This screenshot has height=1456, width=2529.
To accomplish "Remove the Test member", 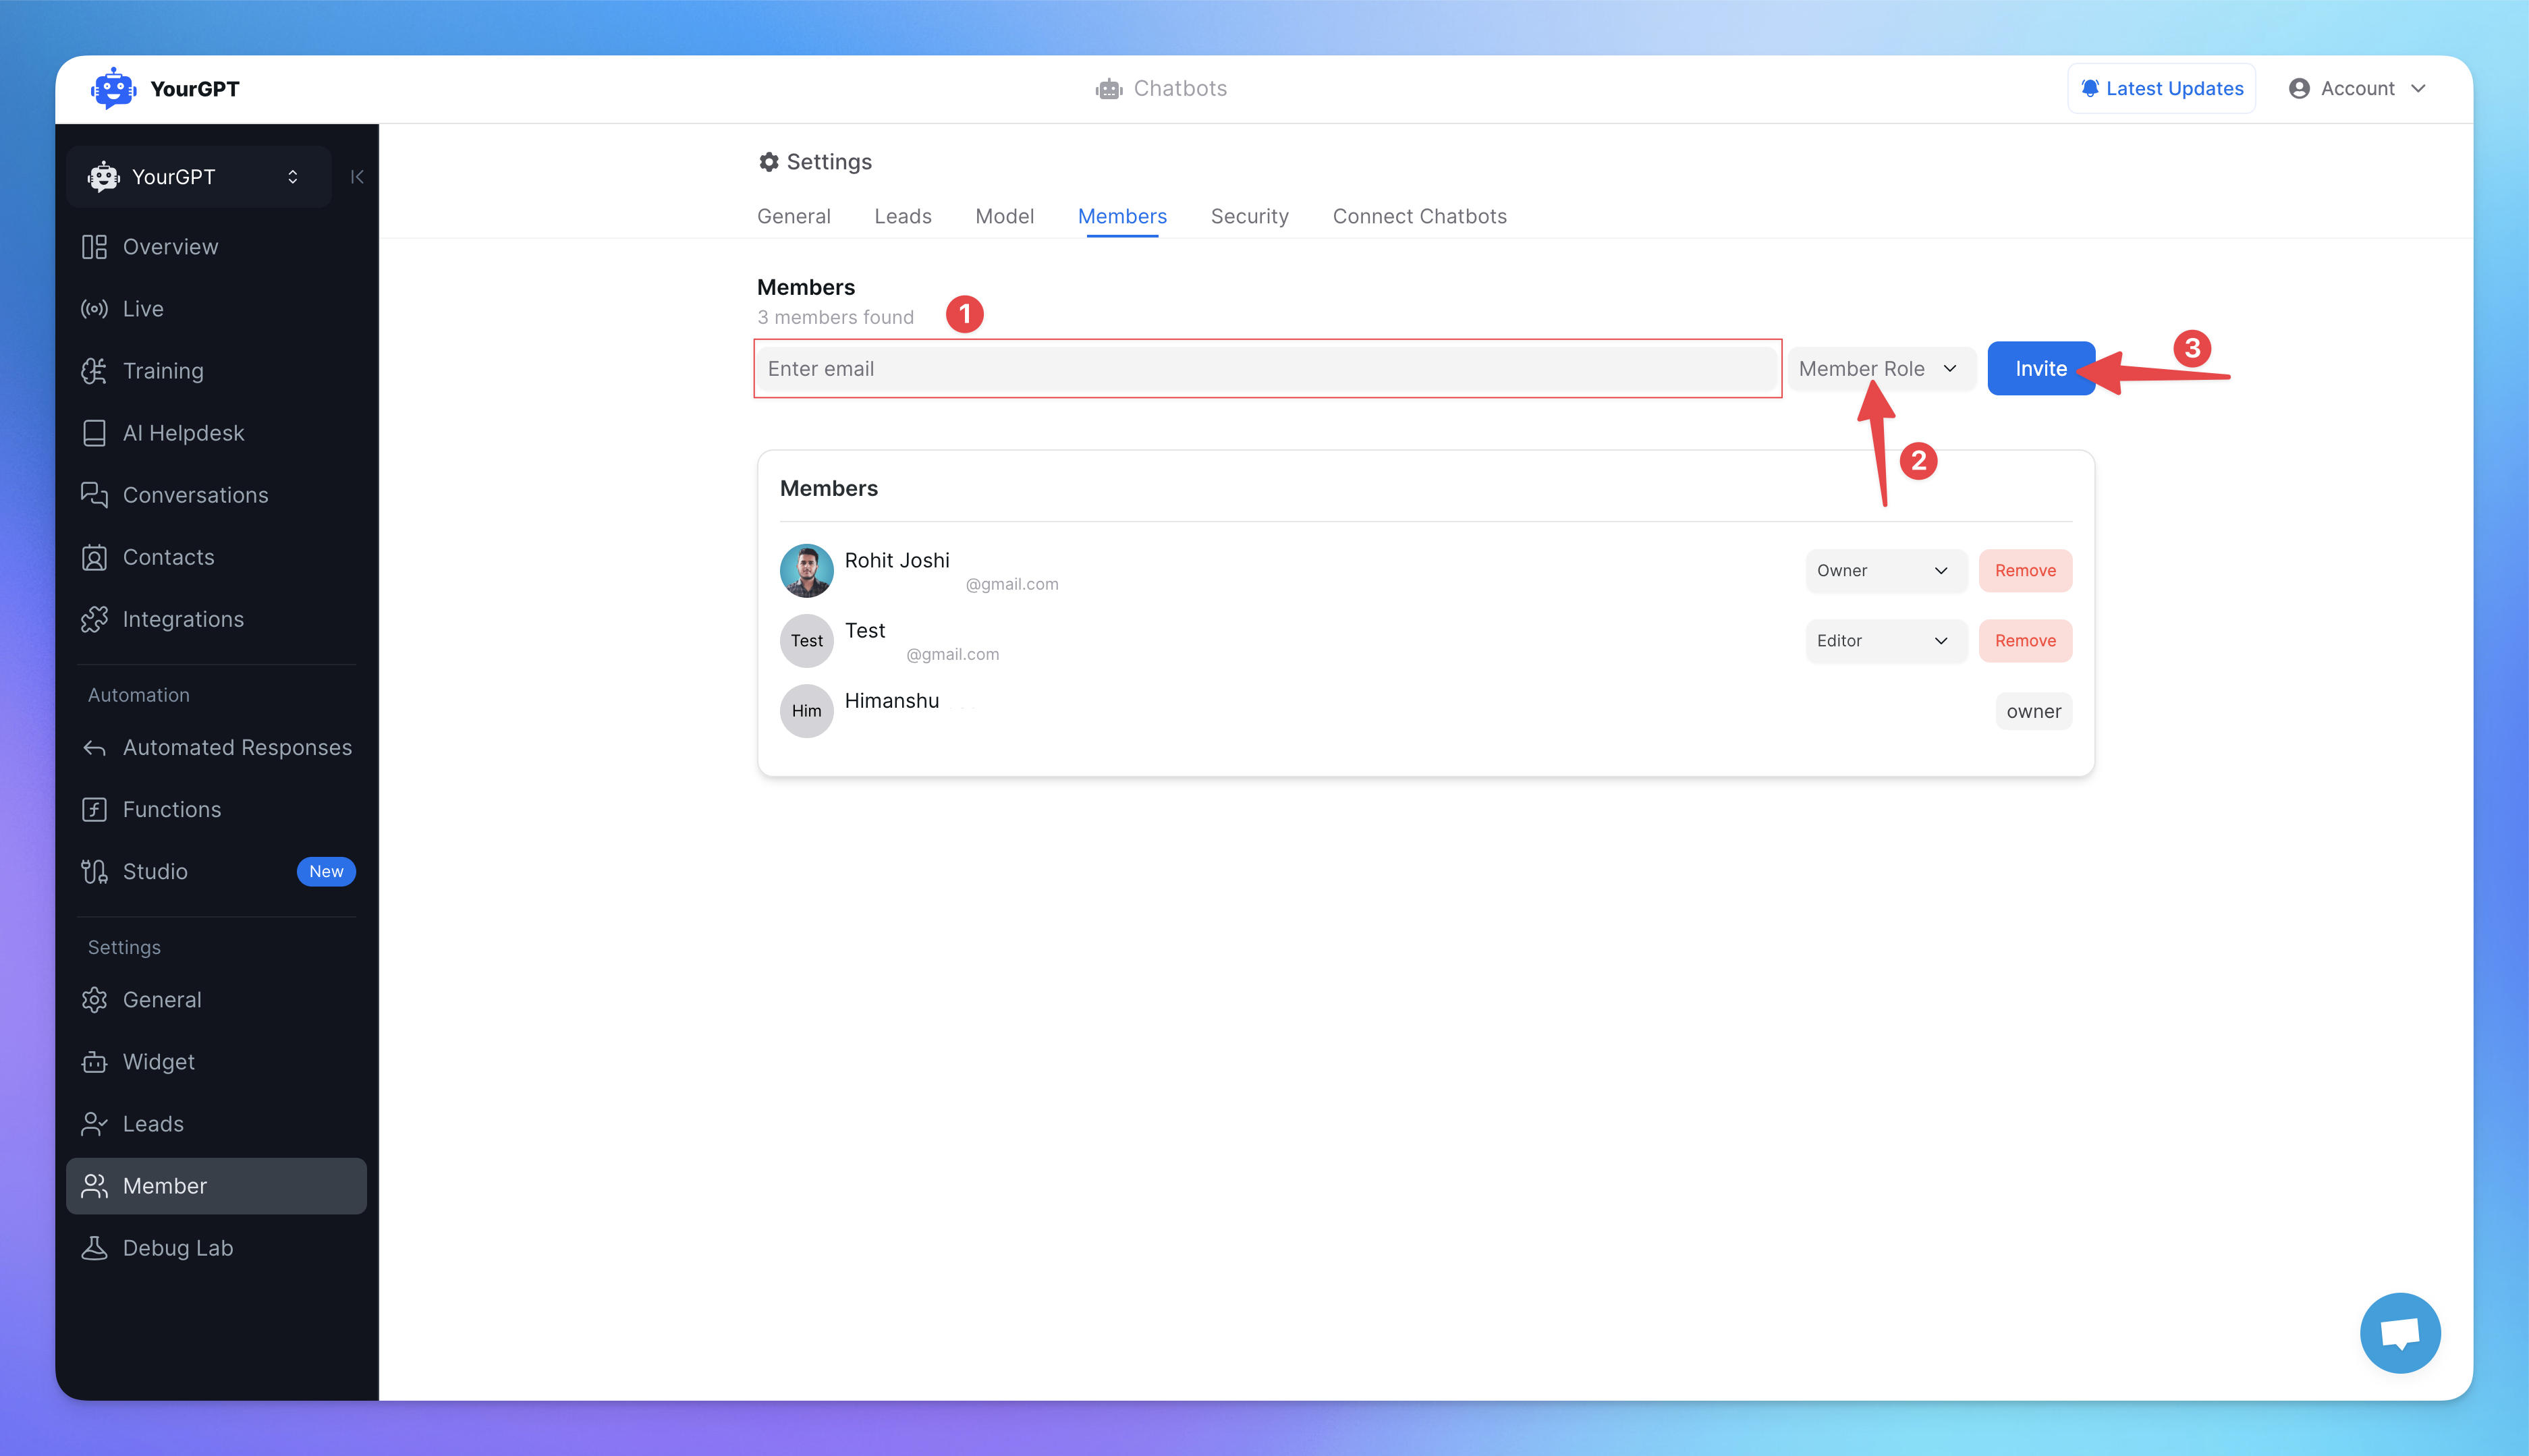I will 2025,641.
